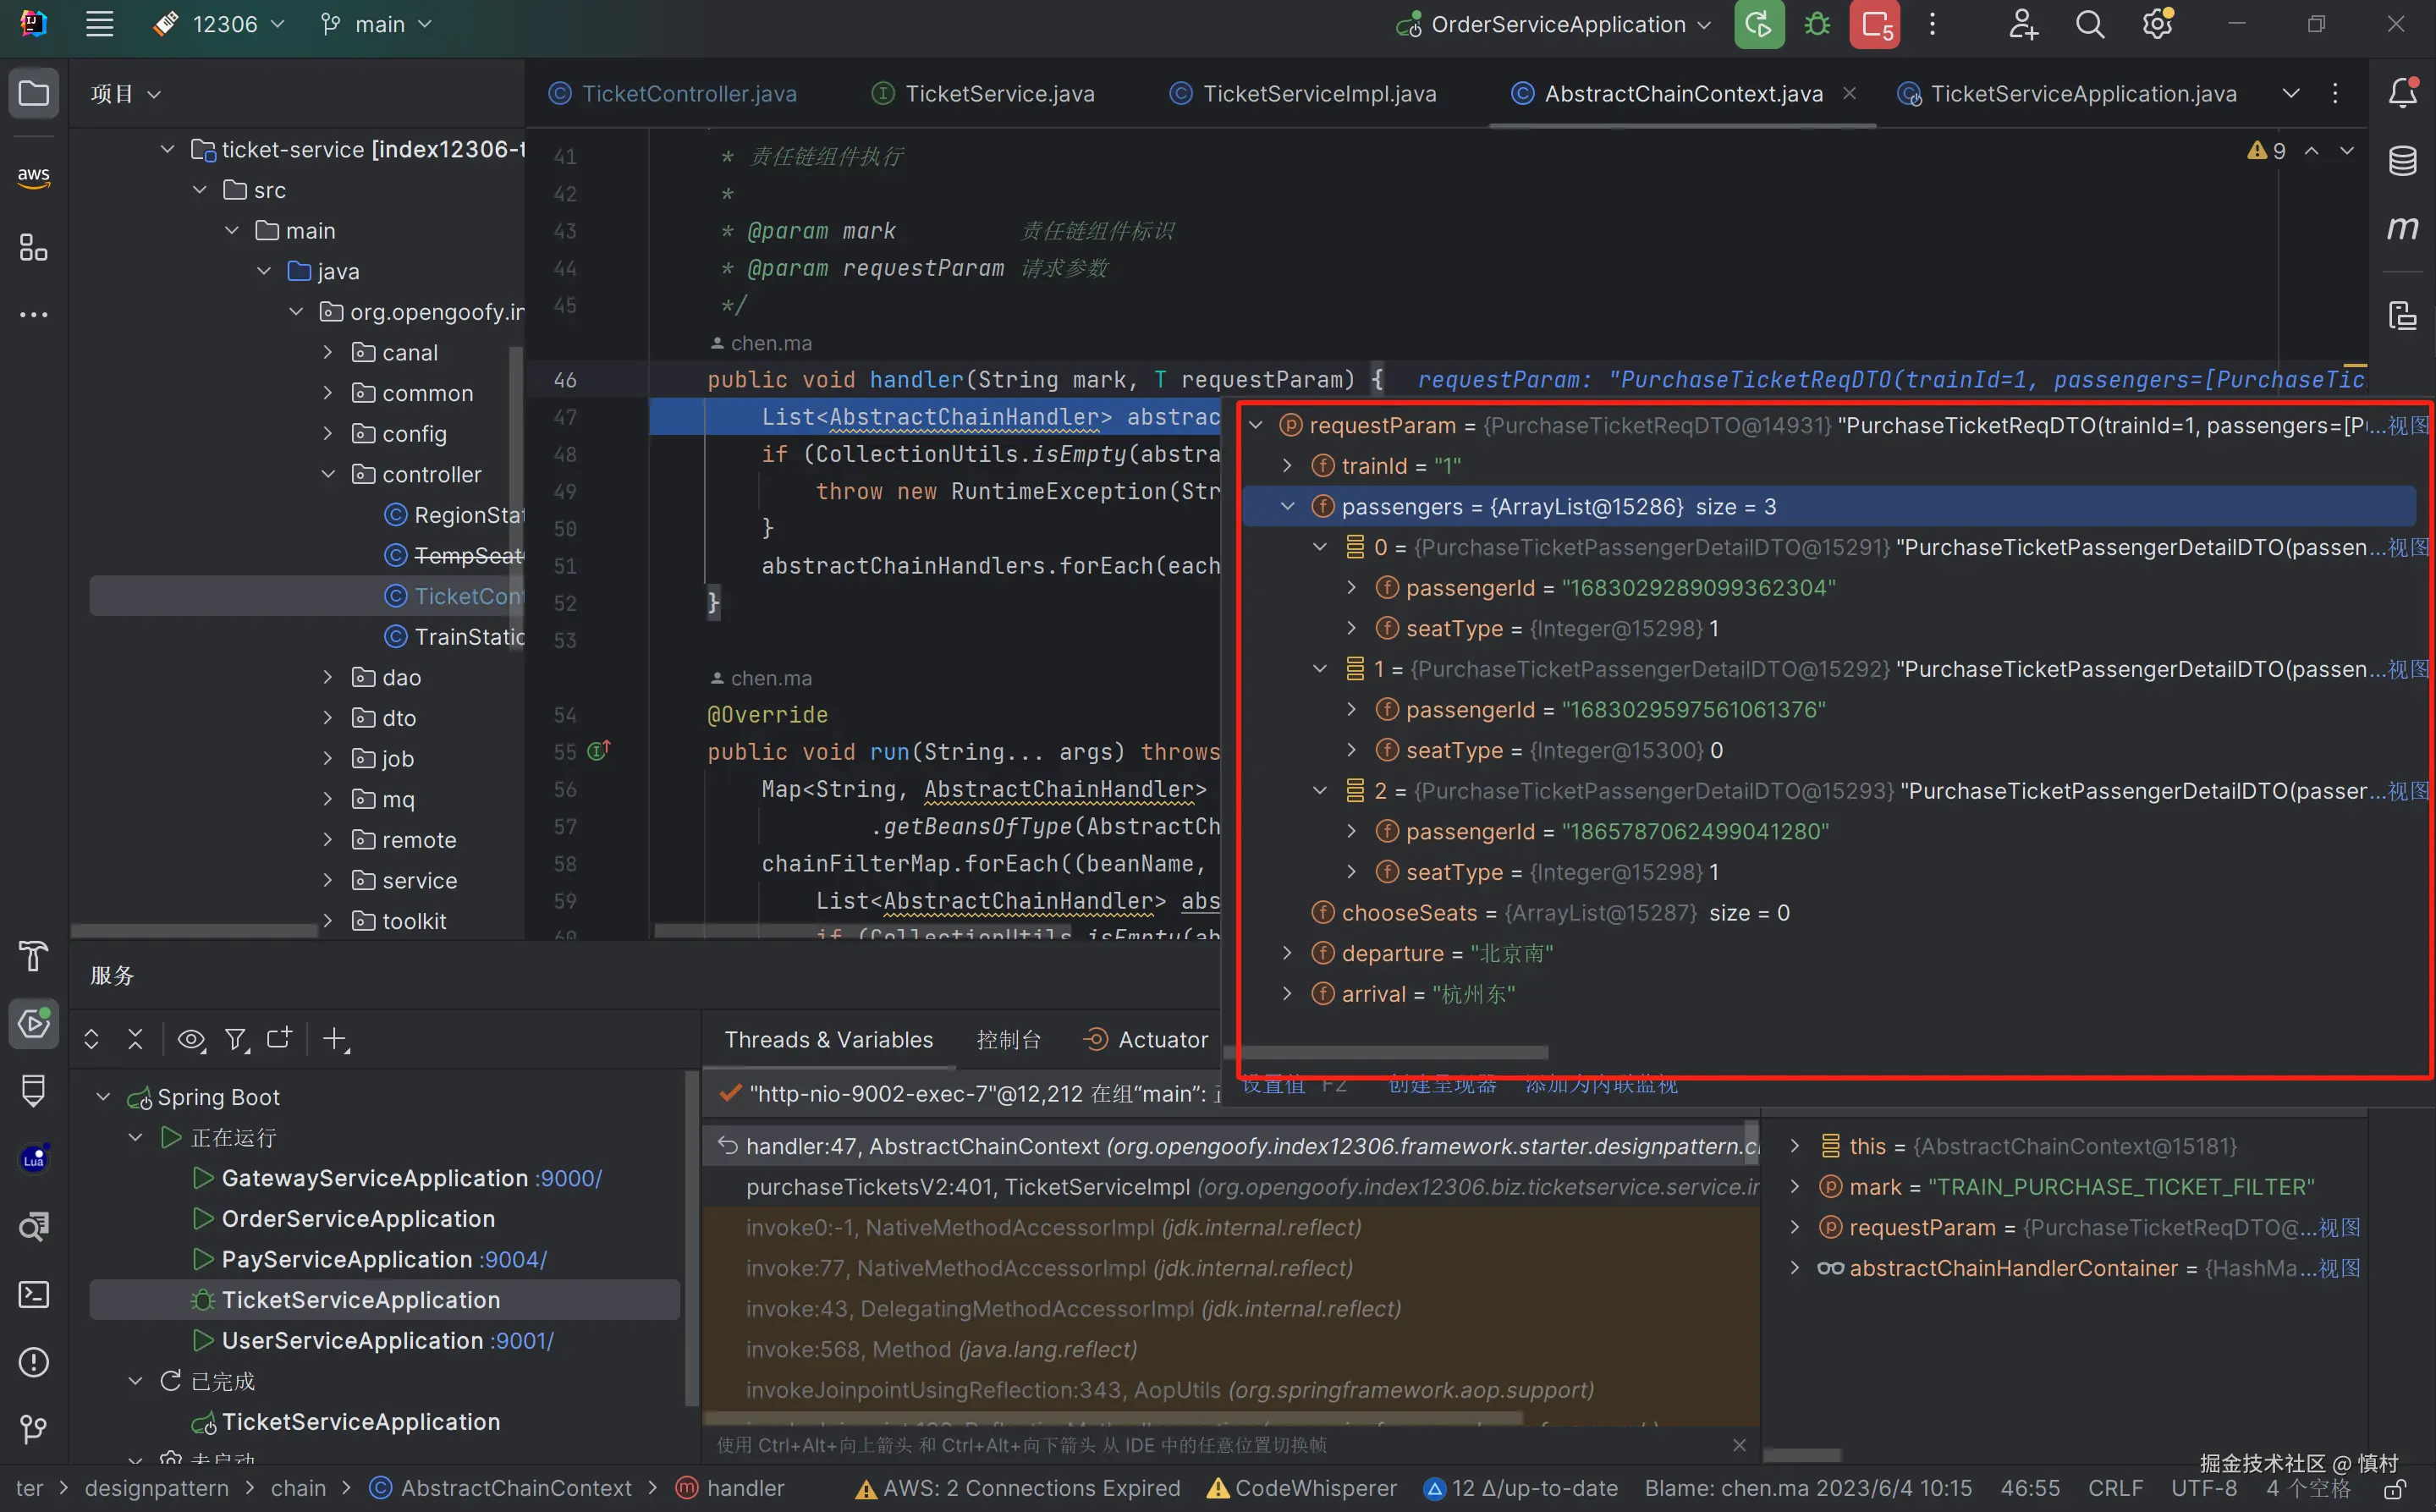Toggle the Services filter funnel icon

click(236, 1040)
